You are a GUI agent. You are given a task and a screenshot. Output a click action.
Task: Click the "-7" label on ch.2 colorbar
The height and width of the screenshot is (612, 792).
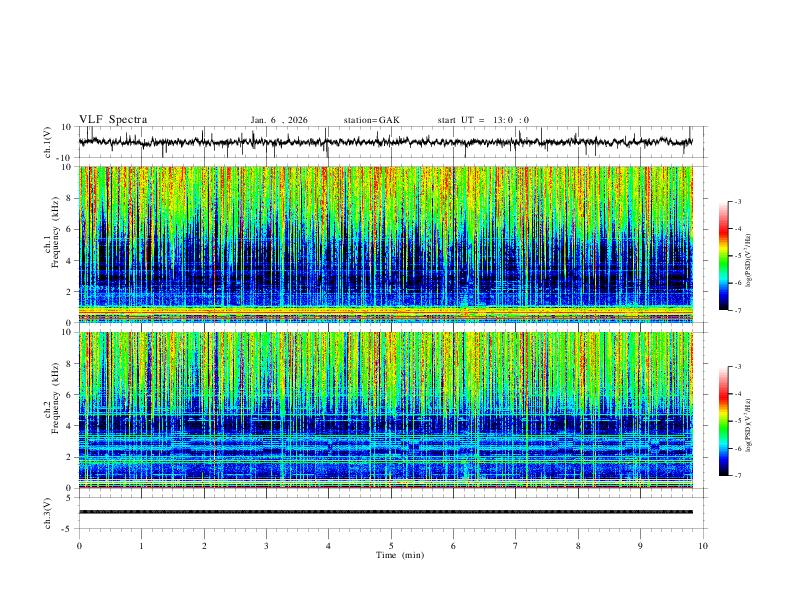pyautogui.click(x=737, y=476)
